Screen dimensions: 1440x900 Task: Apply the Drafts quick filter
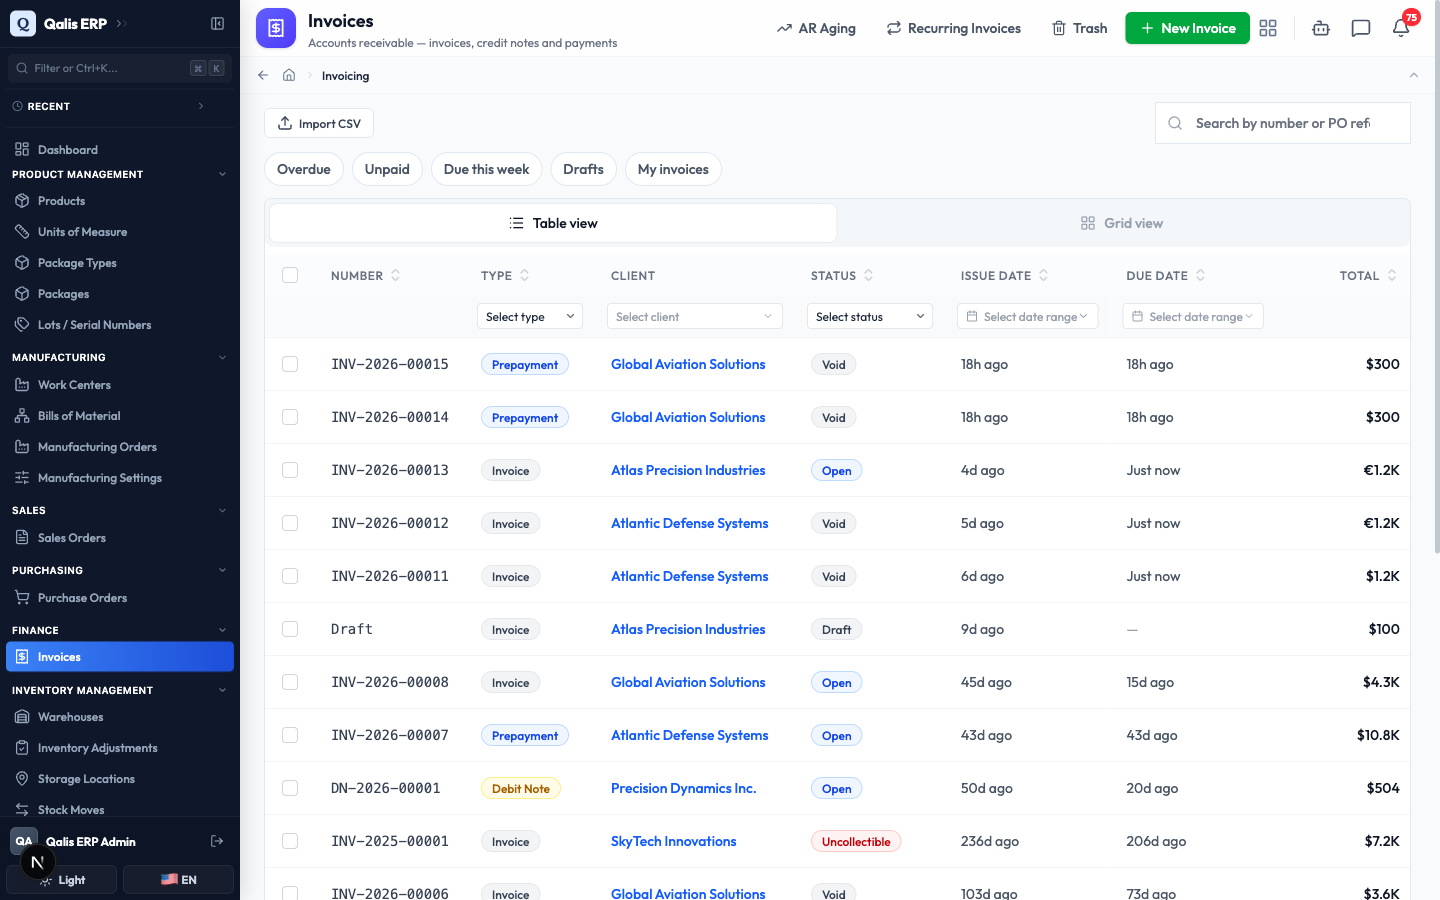583,169
